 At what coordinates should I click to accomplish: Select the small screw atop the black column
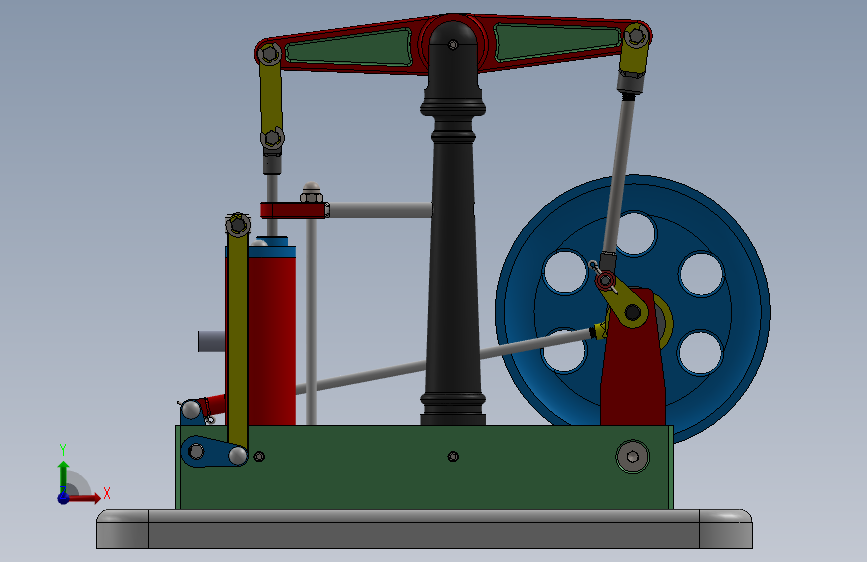coord(453,44)
